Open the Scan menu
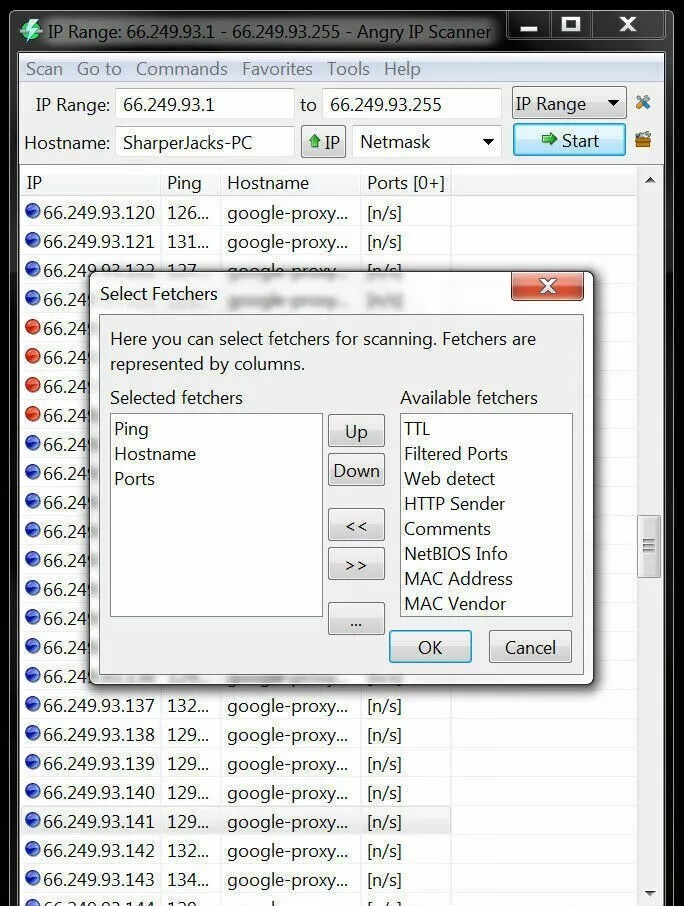Screen dimensions: 684x906 pyautogui.click(x=44, y=69)
